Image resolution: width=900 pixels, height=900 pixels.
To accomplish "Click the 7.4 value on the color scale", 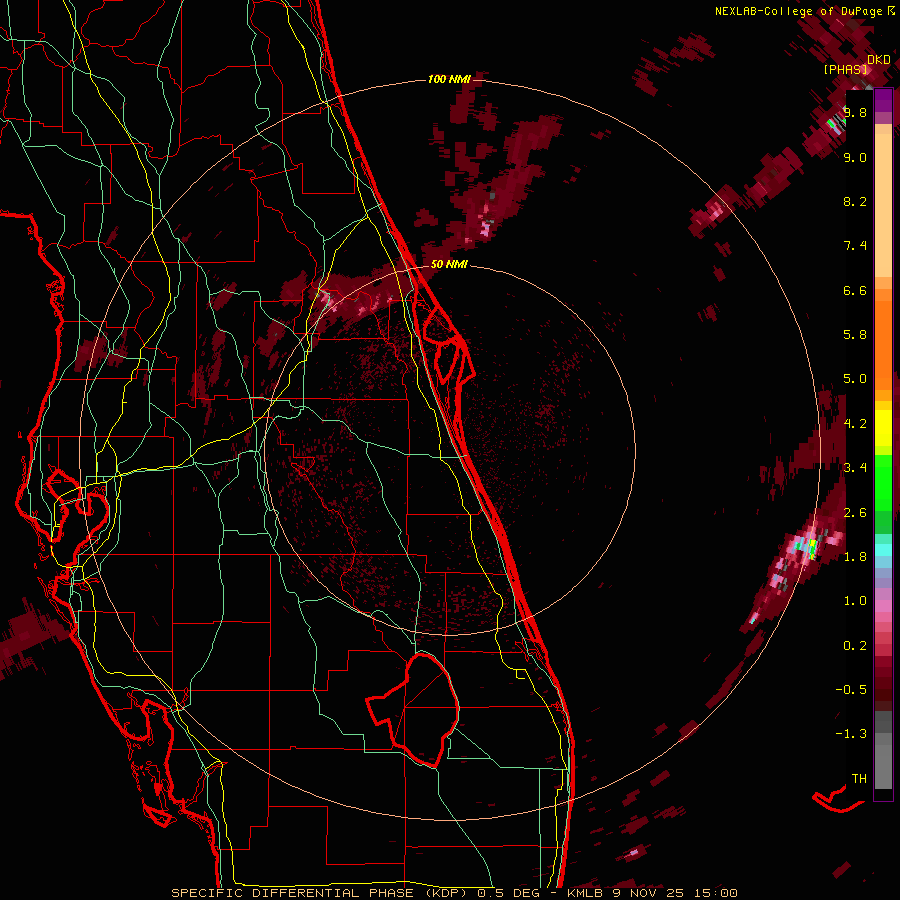I will (855, 246).
